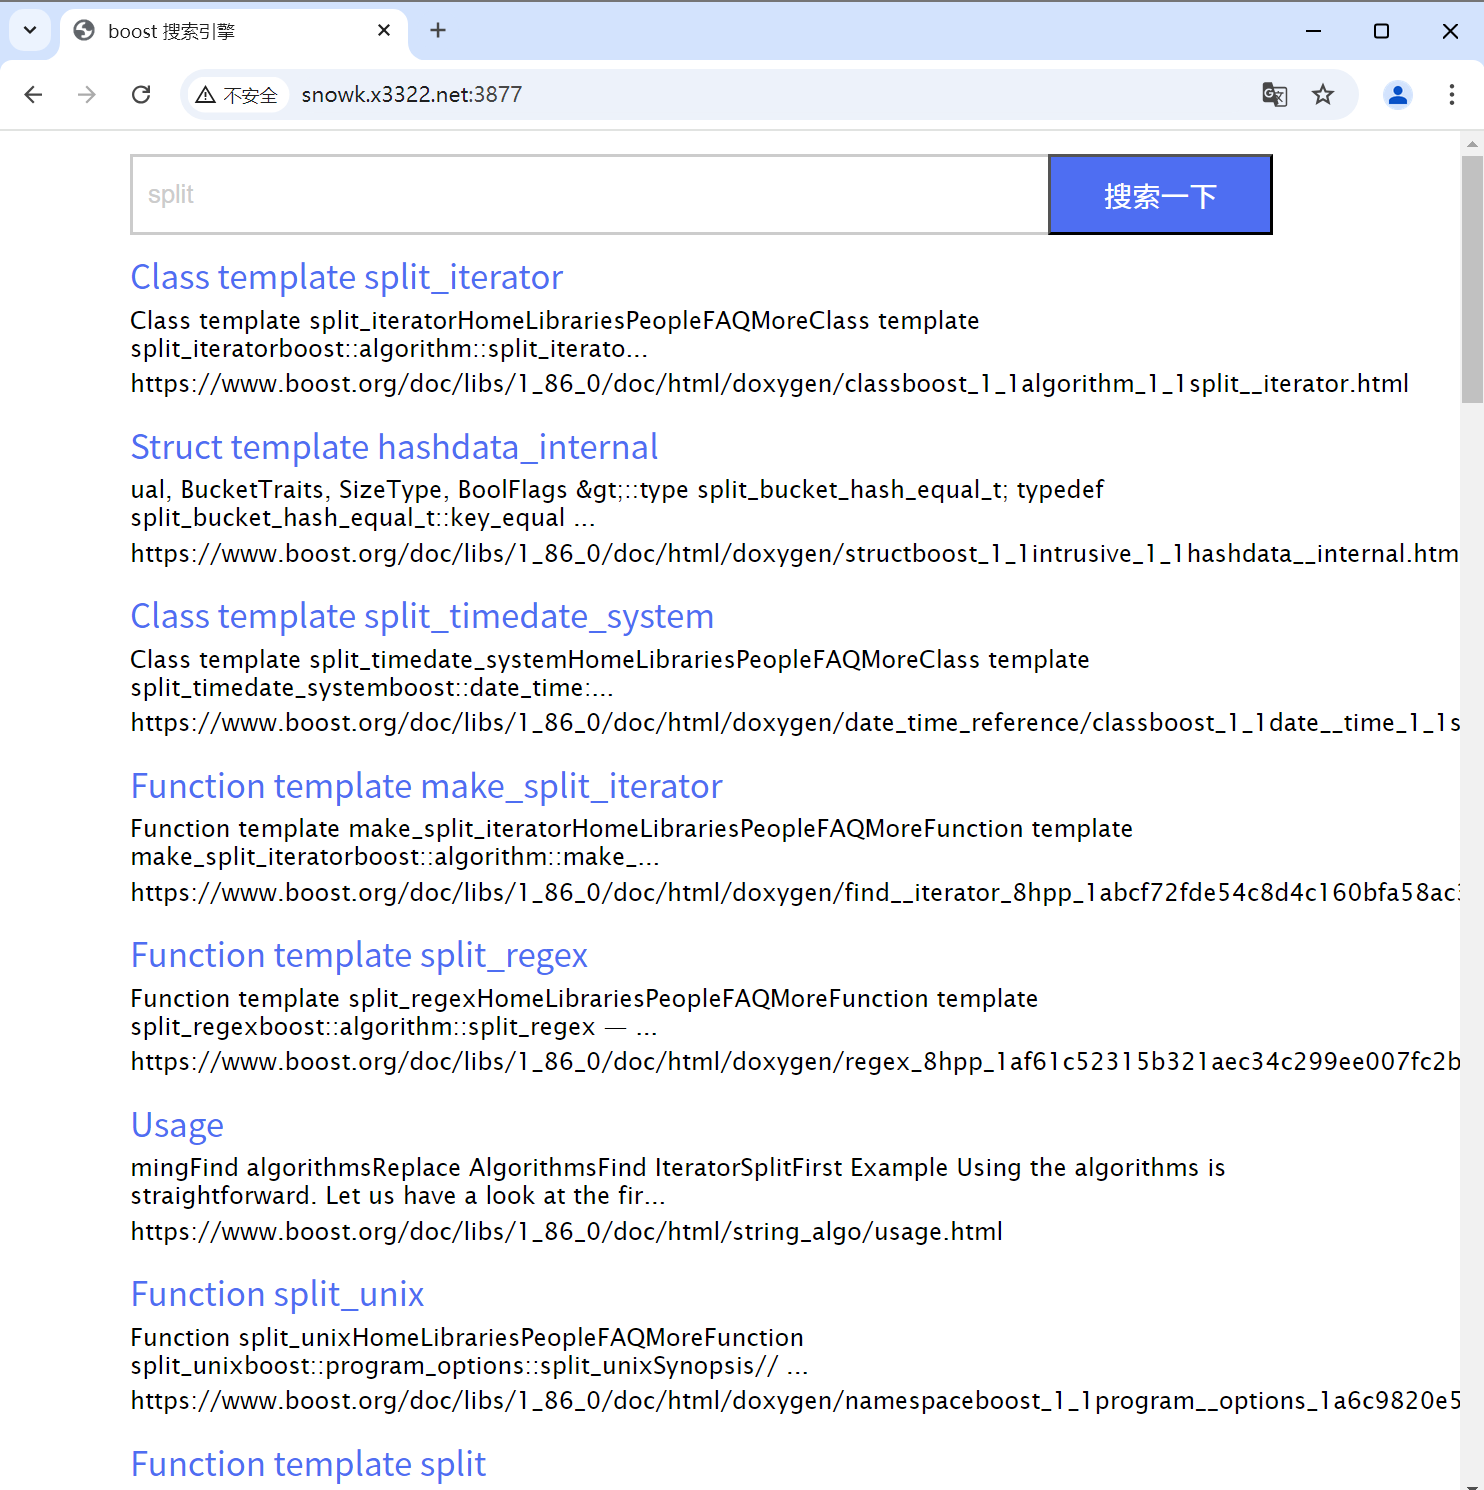1484x1490 pixels.
Task: Click the mingFind algorithmsReplace snippet text
Action: [x=678, y=1182]
